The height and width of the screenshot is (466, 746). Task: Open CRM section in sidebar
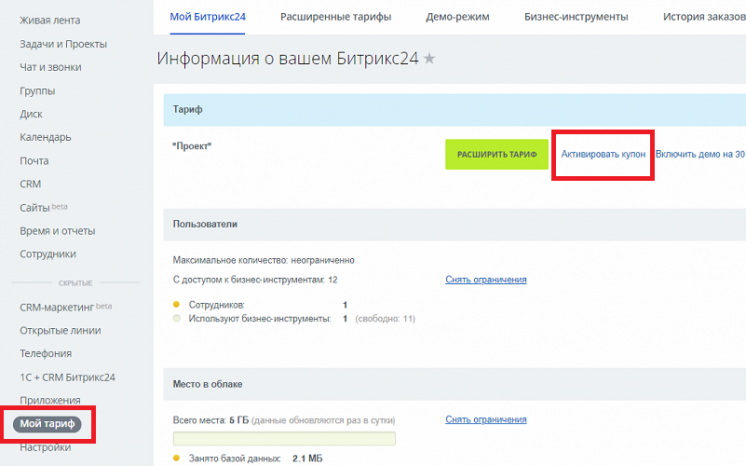(x=30, y=184)
